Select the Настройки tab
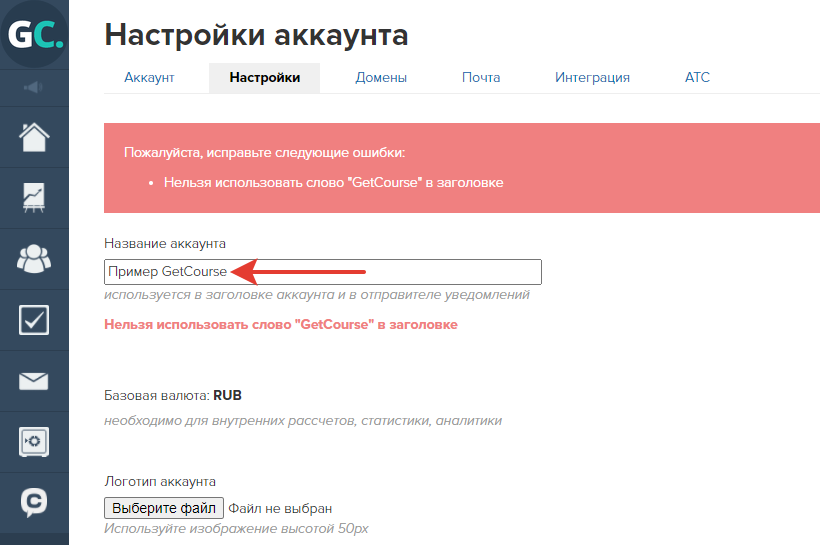This screenshot has height=545, width=820. [x=265, y=77]
